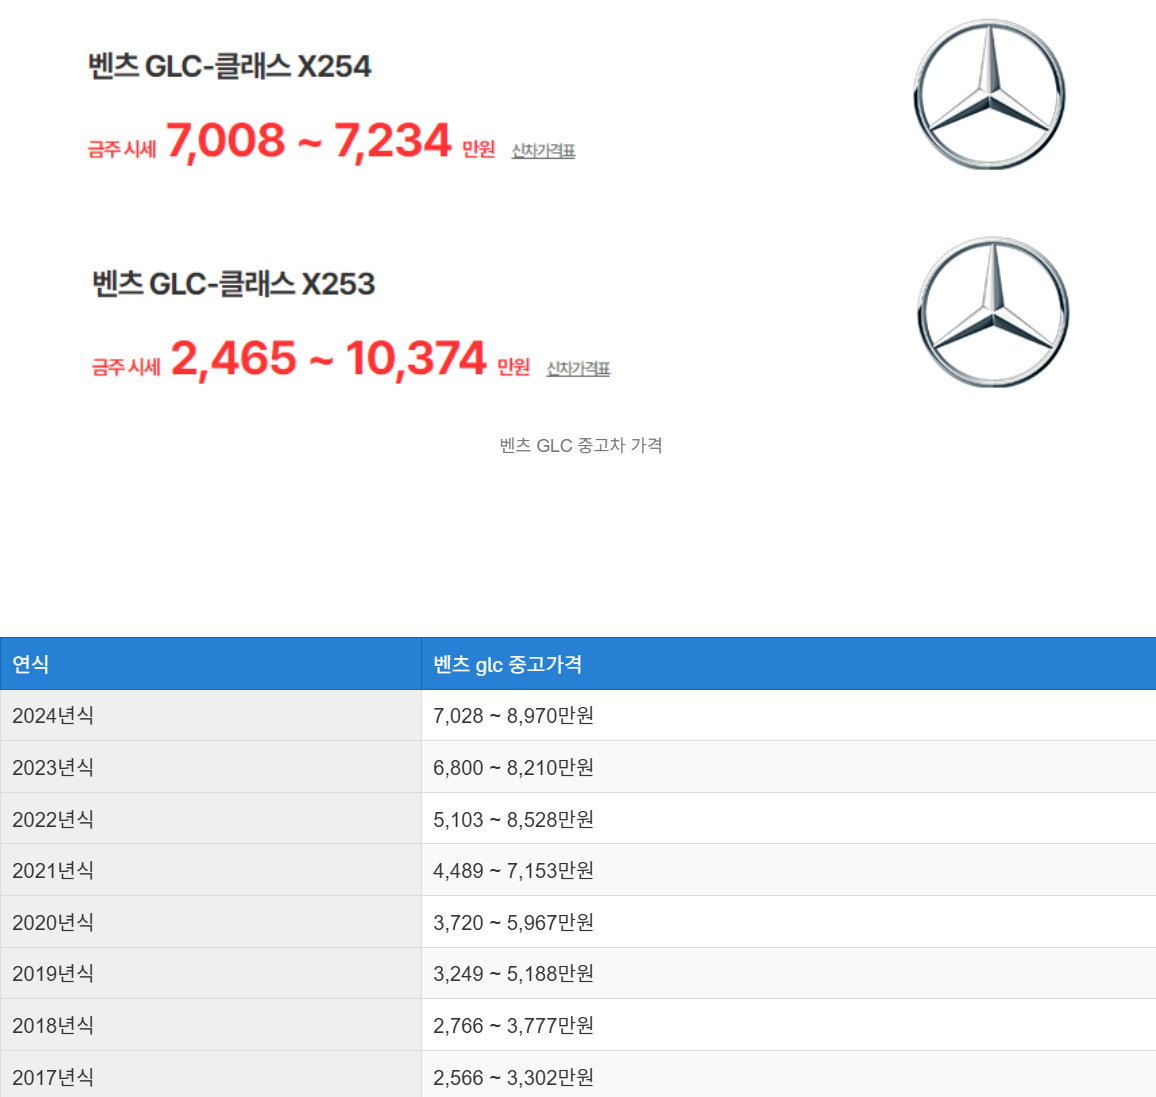
Task: Click the 7,008 ~ 7,234 price range
Action: [308, 140]
